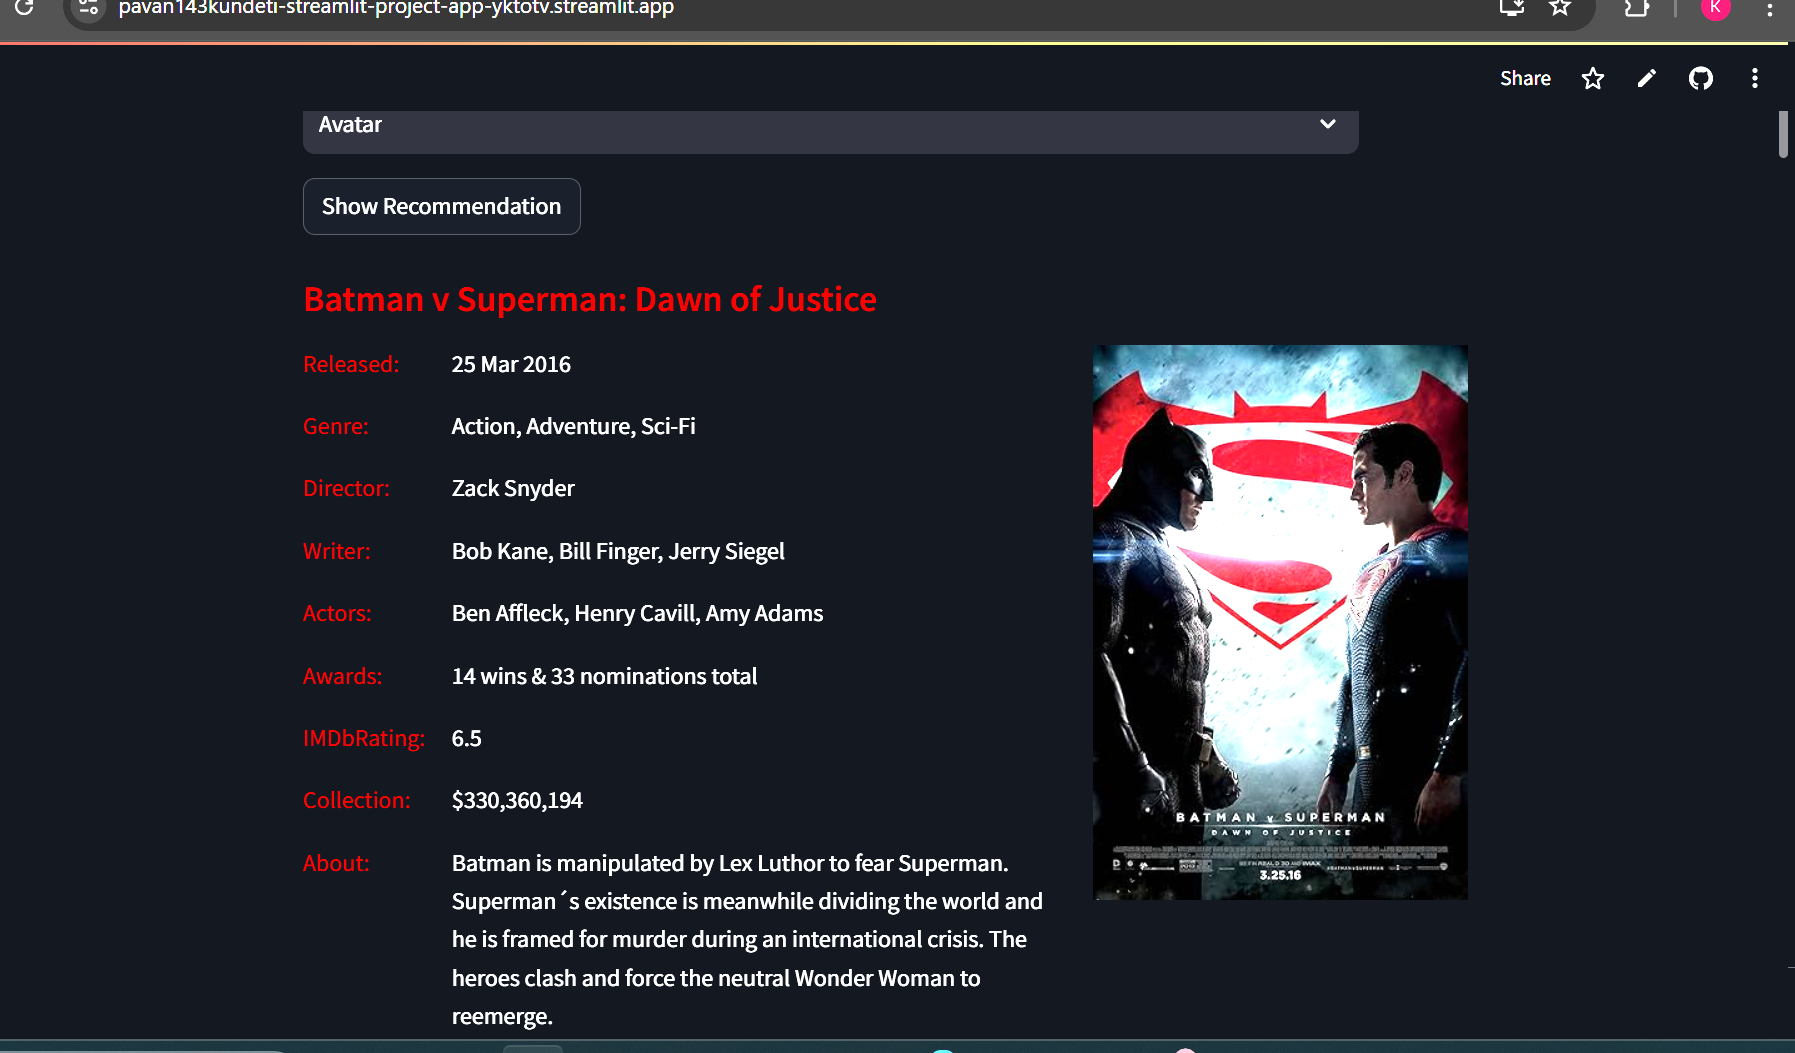Open the Chrome three-dot menu
Screen dimensions: 1795x1053
click(1770, 8)
